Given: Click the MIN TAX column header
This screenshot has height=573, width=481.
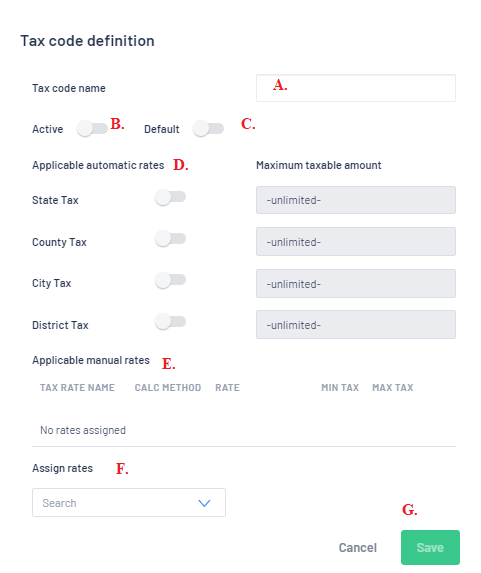Looking at the screenshot, I should tap(340, 387).
